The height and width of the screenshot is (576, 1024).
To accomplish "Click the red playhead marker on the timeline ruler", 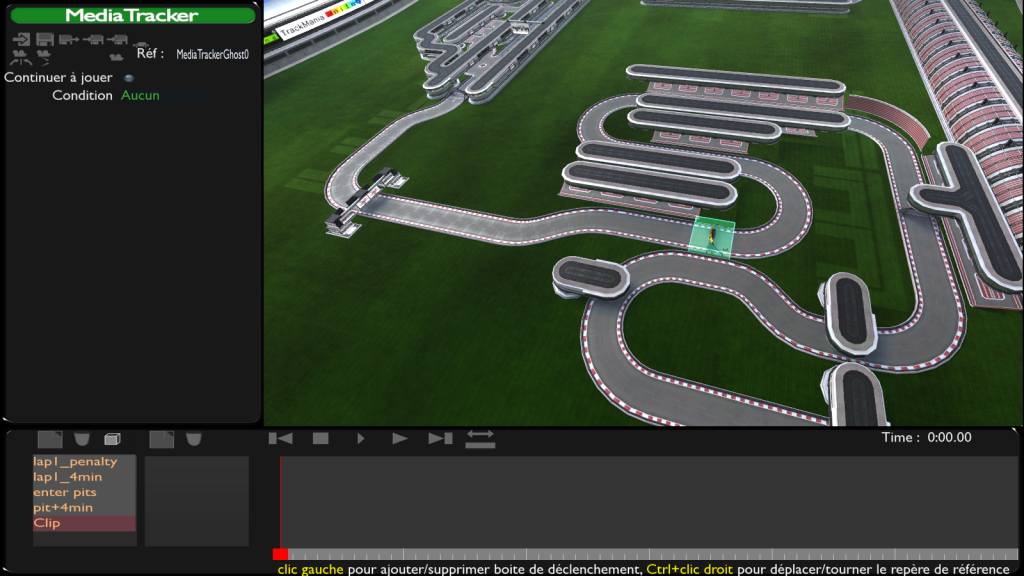I will 280,554.
